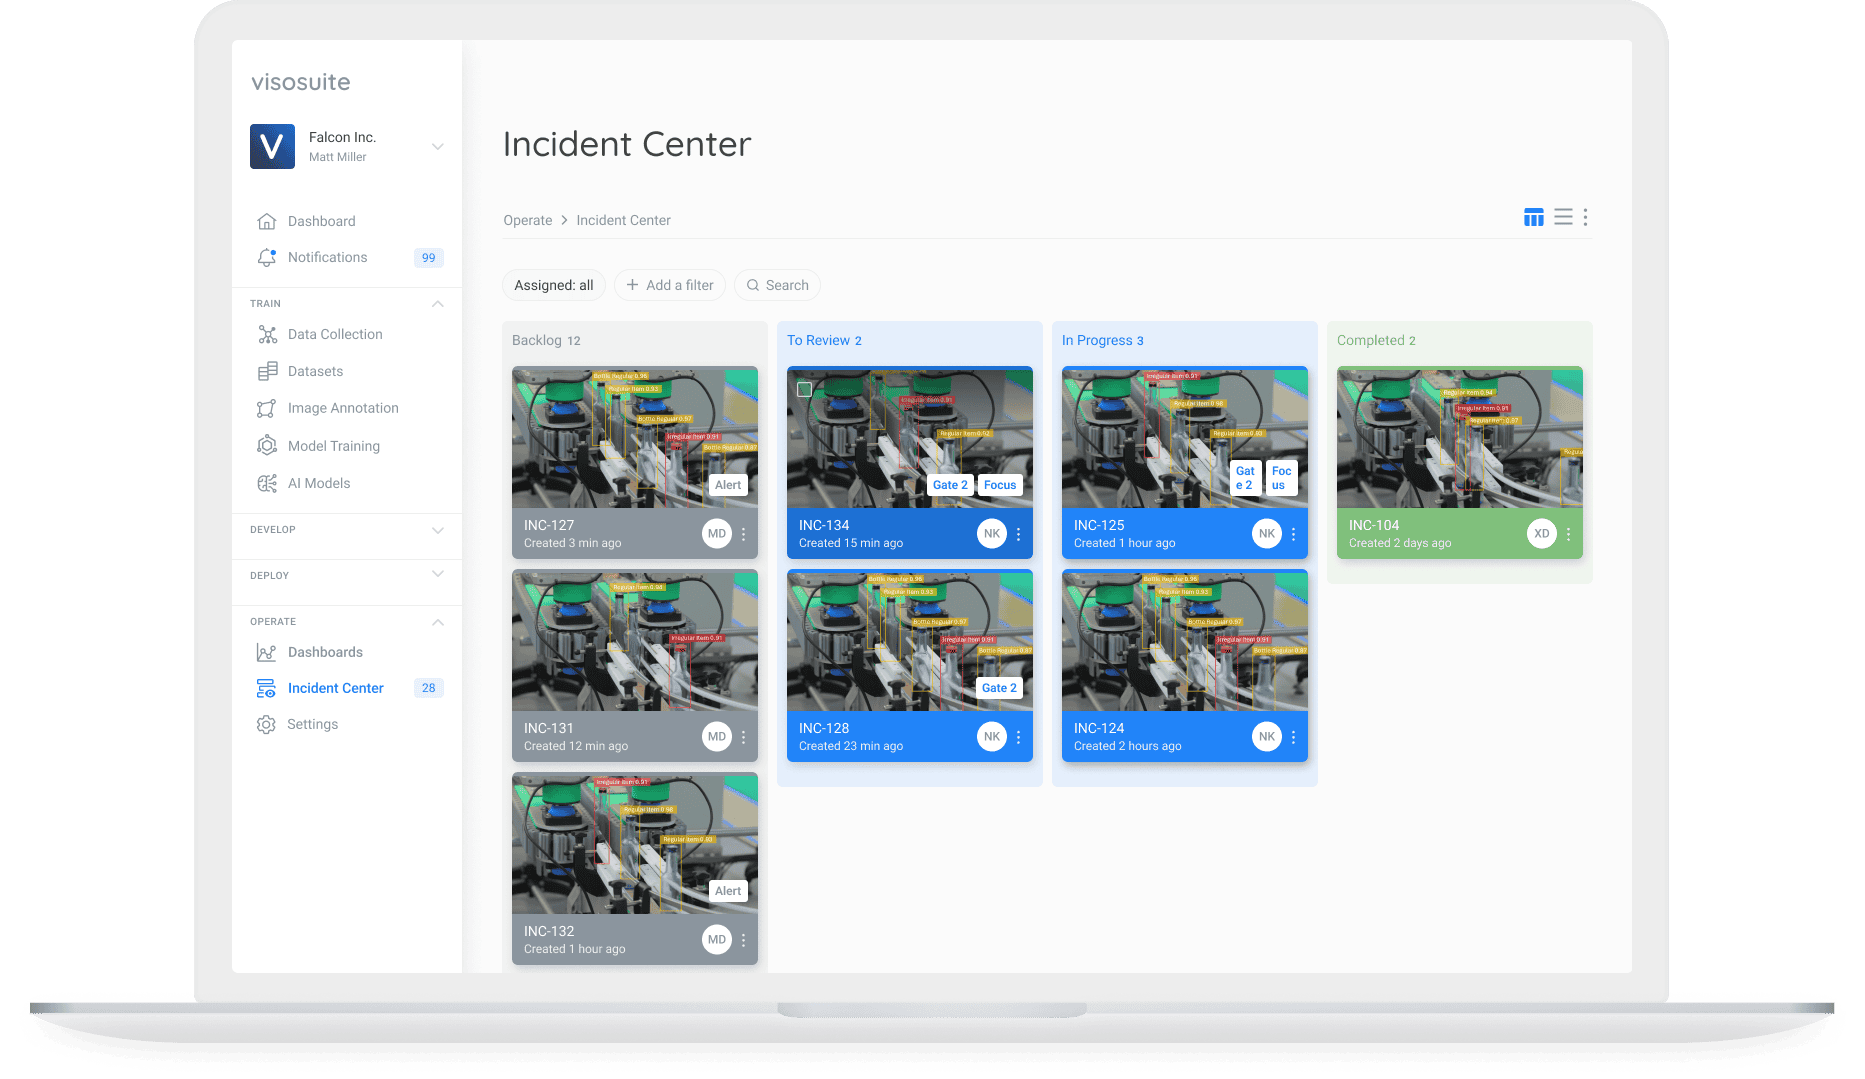Image resolution: width=1865 pixels, height=1079 pixels.
Task: Open the Assigned: all filter
Action: 553,285
